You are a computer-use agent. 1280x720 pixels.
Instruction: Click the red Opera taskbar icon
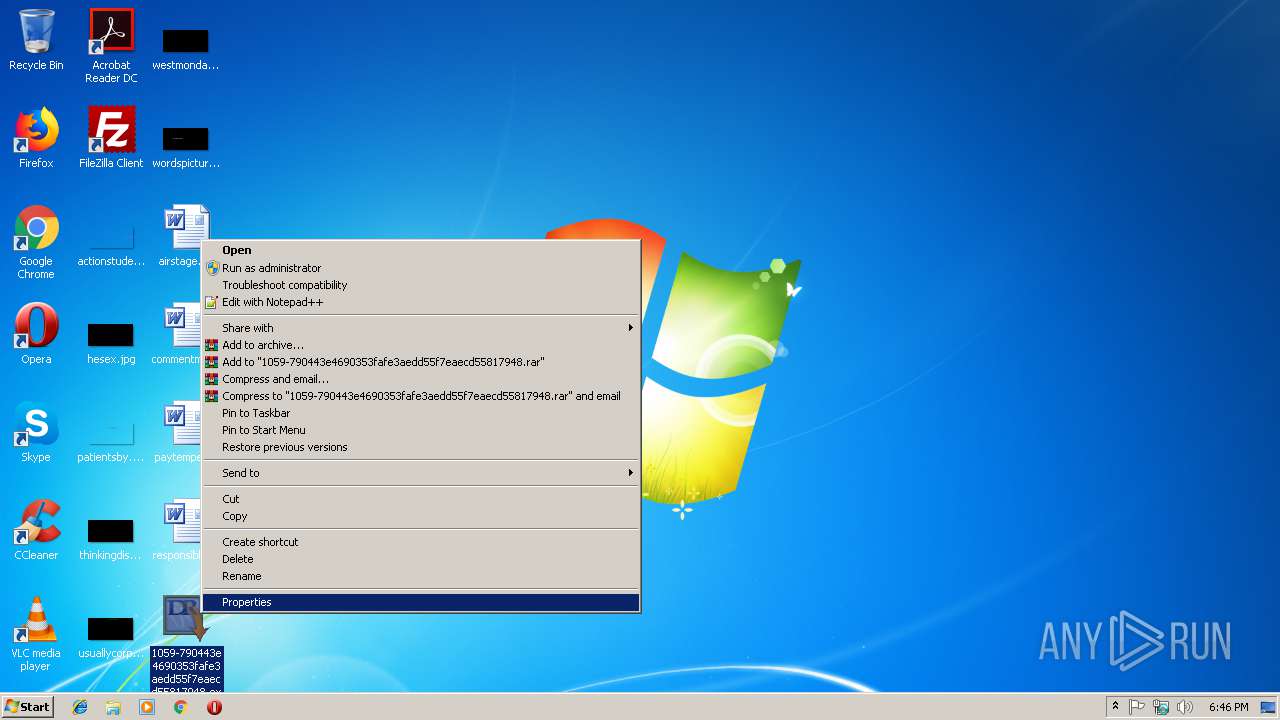(214, 707)
